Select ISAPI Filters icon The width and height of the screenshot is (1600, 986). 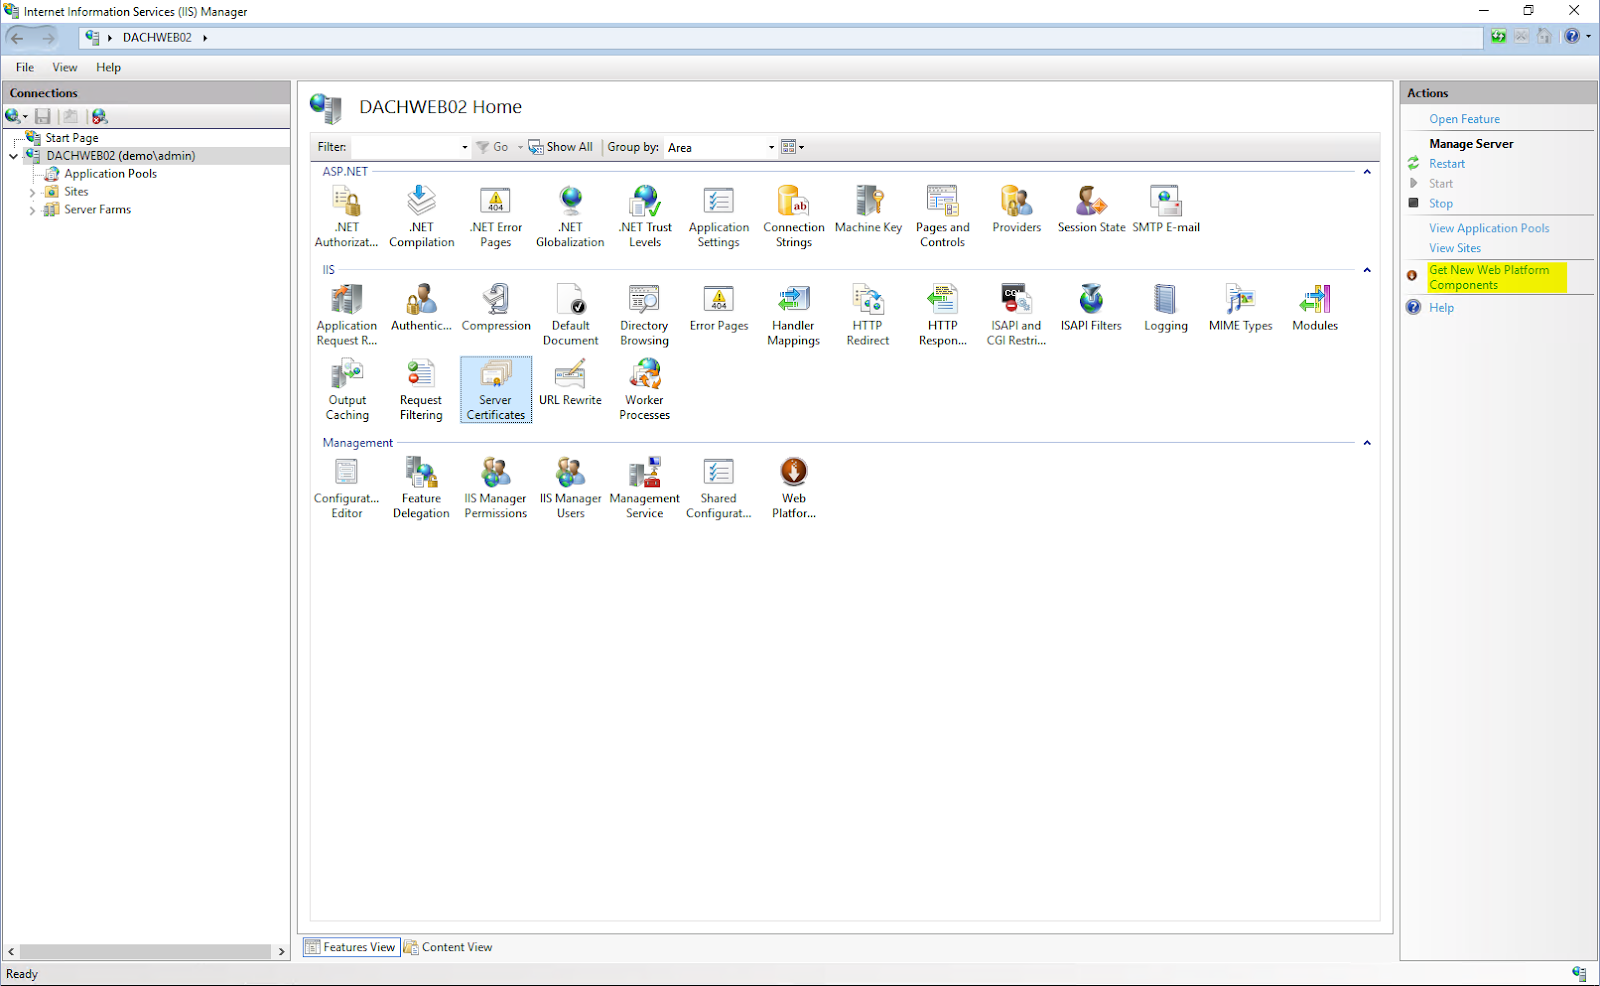[1091, 307]
